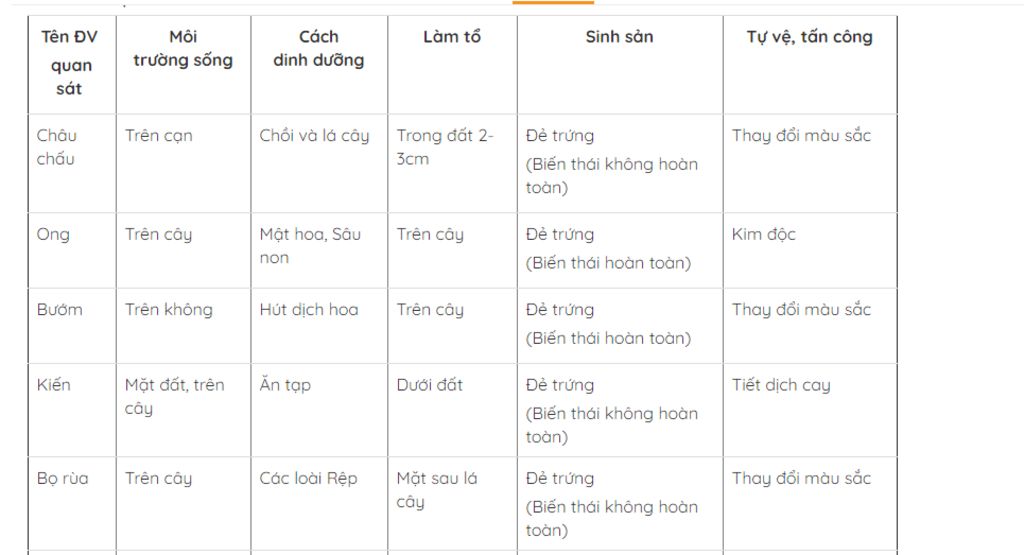Select the "Làm tổ" header cell

(x=452, y=37)
